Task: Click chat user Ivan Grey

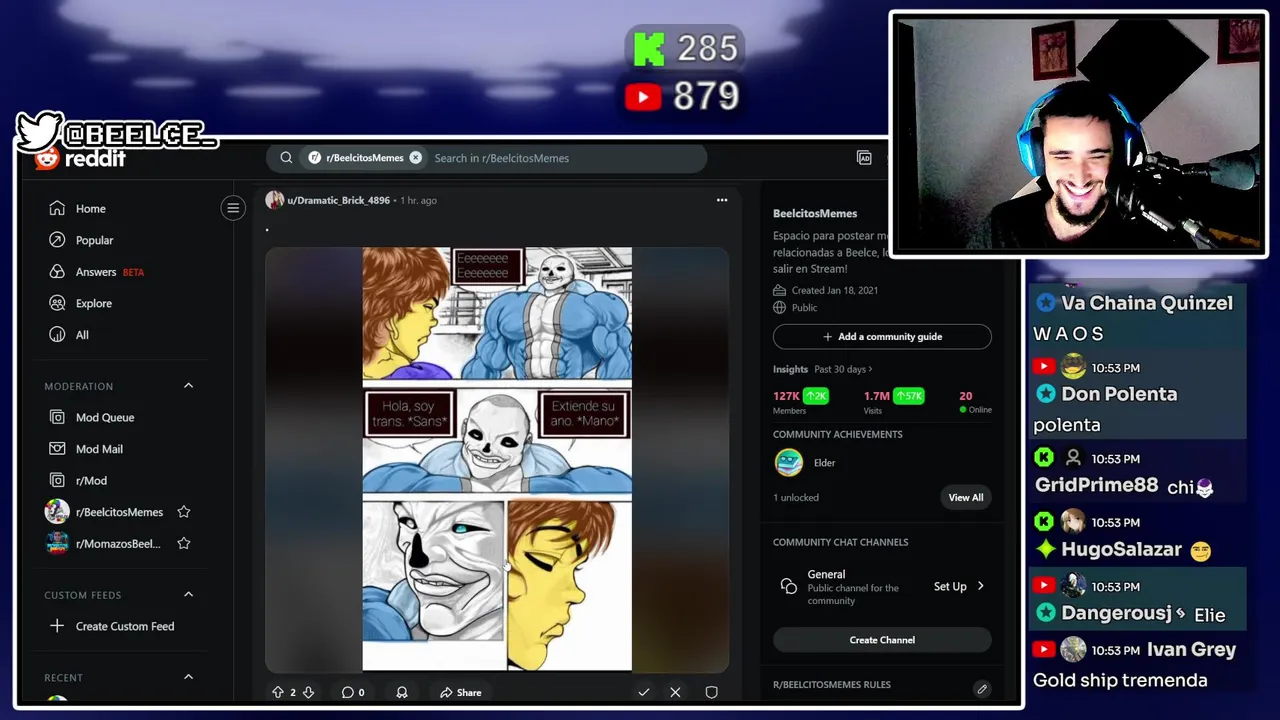Action: pos(1191,650)
